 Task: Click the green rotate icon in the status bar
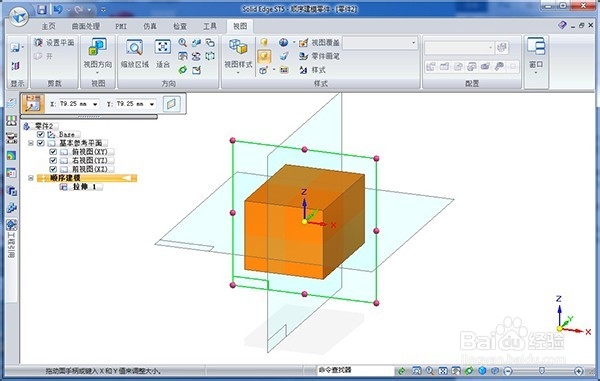(x=469, y=371)
